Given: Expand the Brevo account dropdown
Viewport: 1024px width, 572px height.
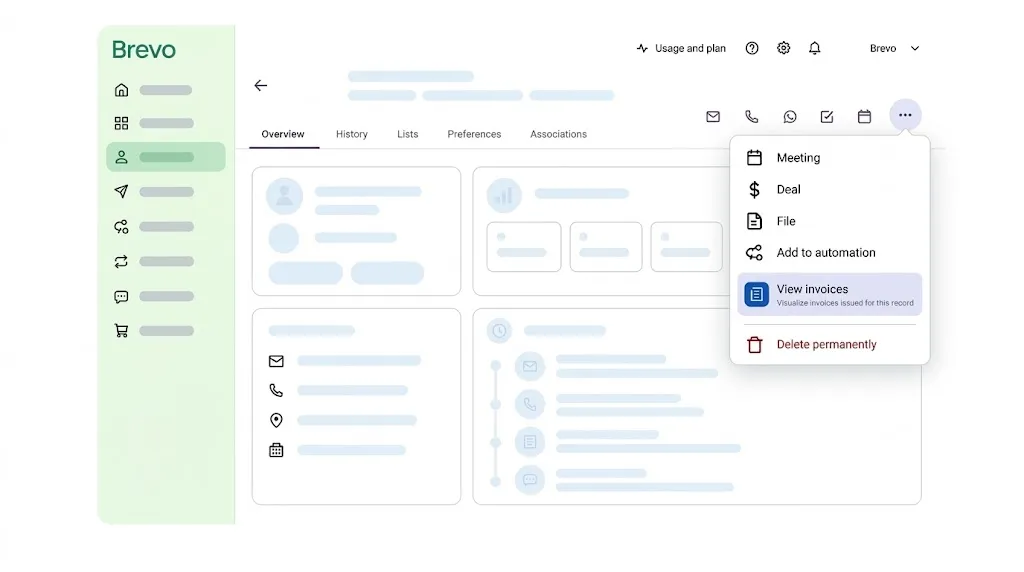Looking at the screenshot, I should [895, 48].
